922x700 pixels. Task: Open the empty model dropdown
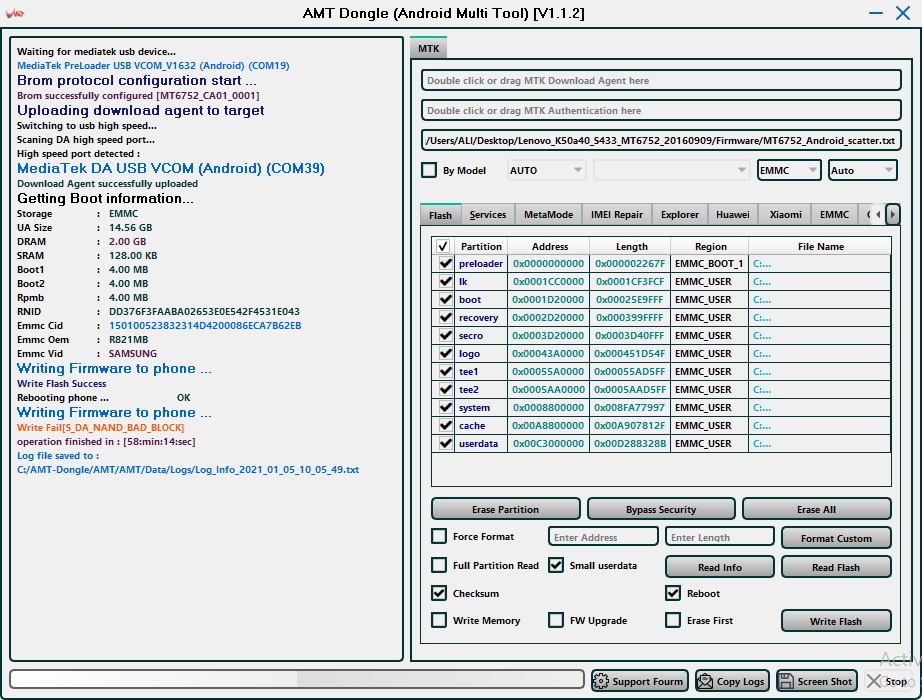672,170
